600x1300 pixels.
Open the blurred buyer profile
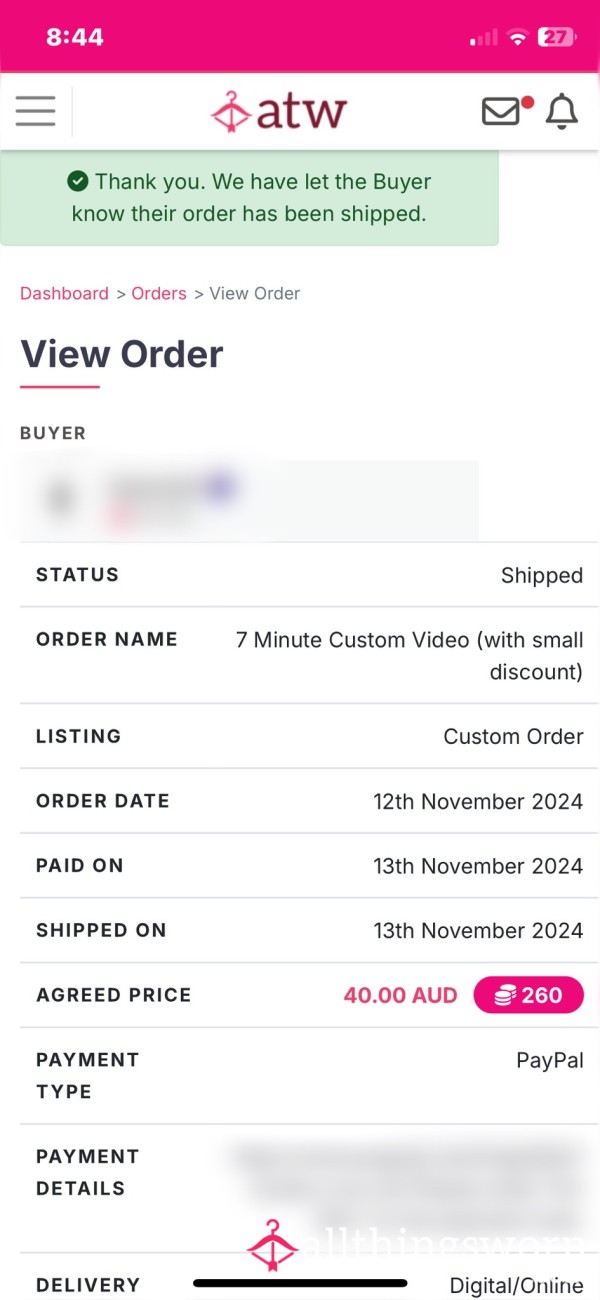pyautogui.click(x=249, y=501)
